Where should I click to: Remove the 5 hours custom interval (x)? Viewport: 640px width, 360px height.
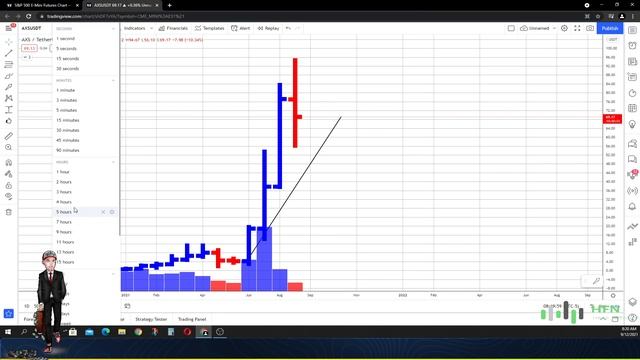pos(103,212)
